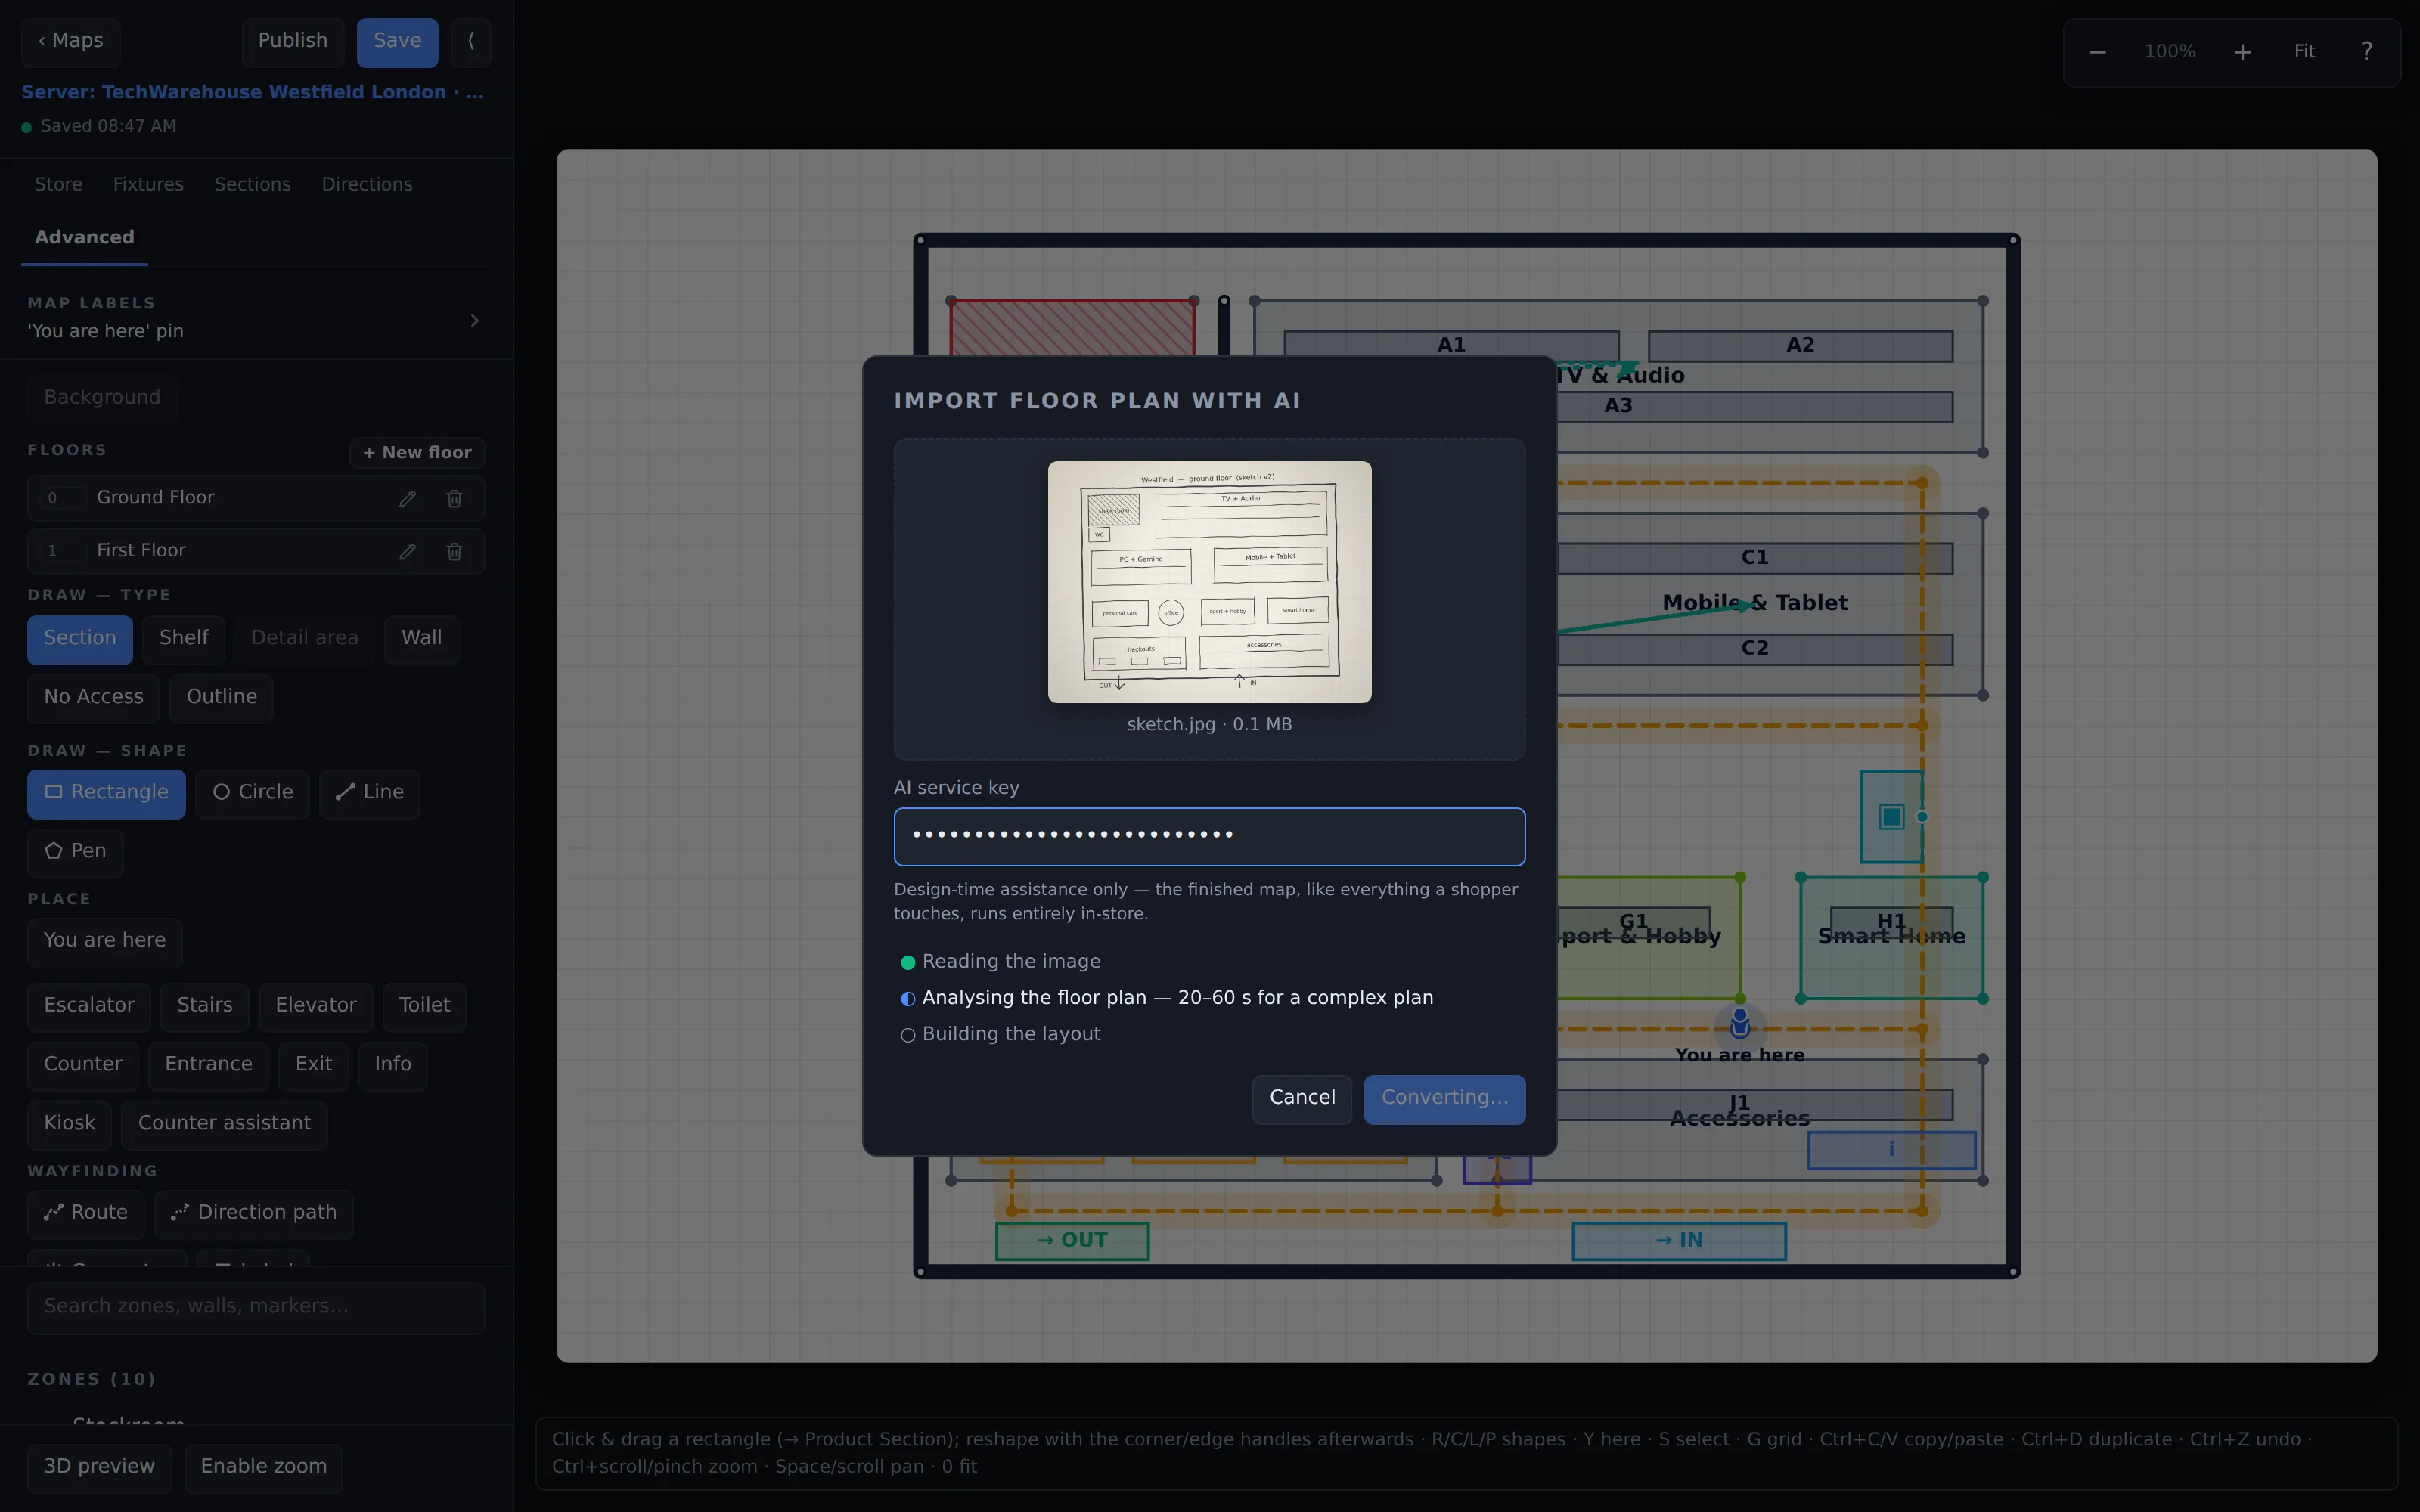Viewport: 2420px width, 1512px height.
Task: Select the First Floor row
Action: (256, 551)
